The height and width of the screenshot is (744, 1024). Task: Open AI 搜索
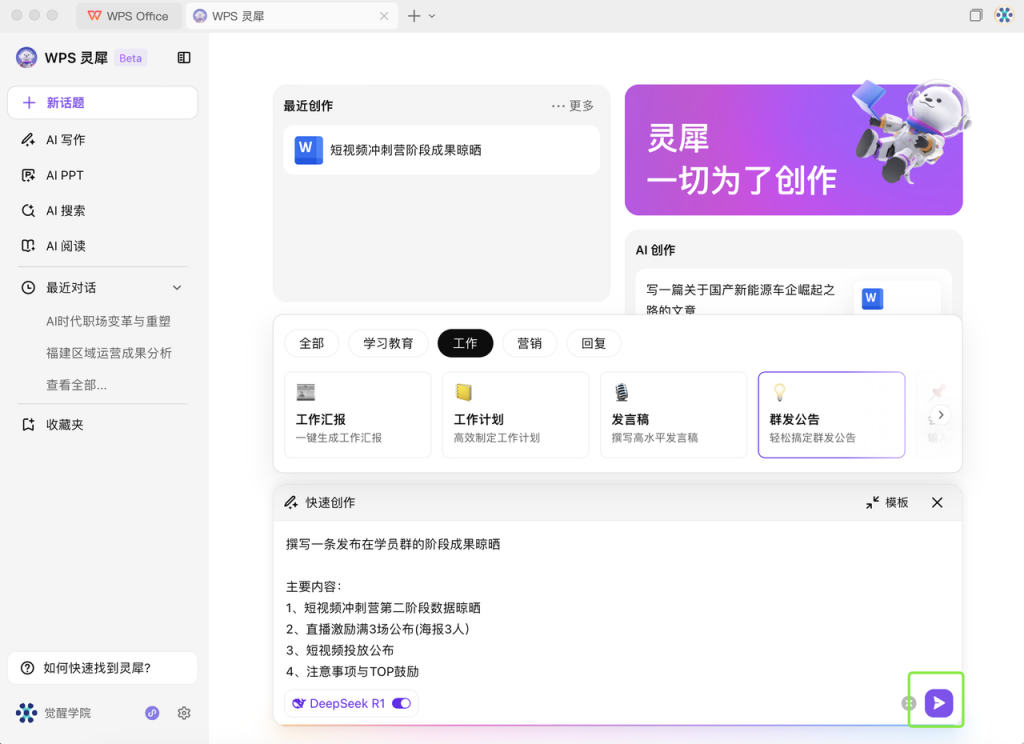[65, 210]
